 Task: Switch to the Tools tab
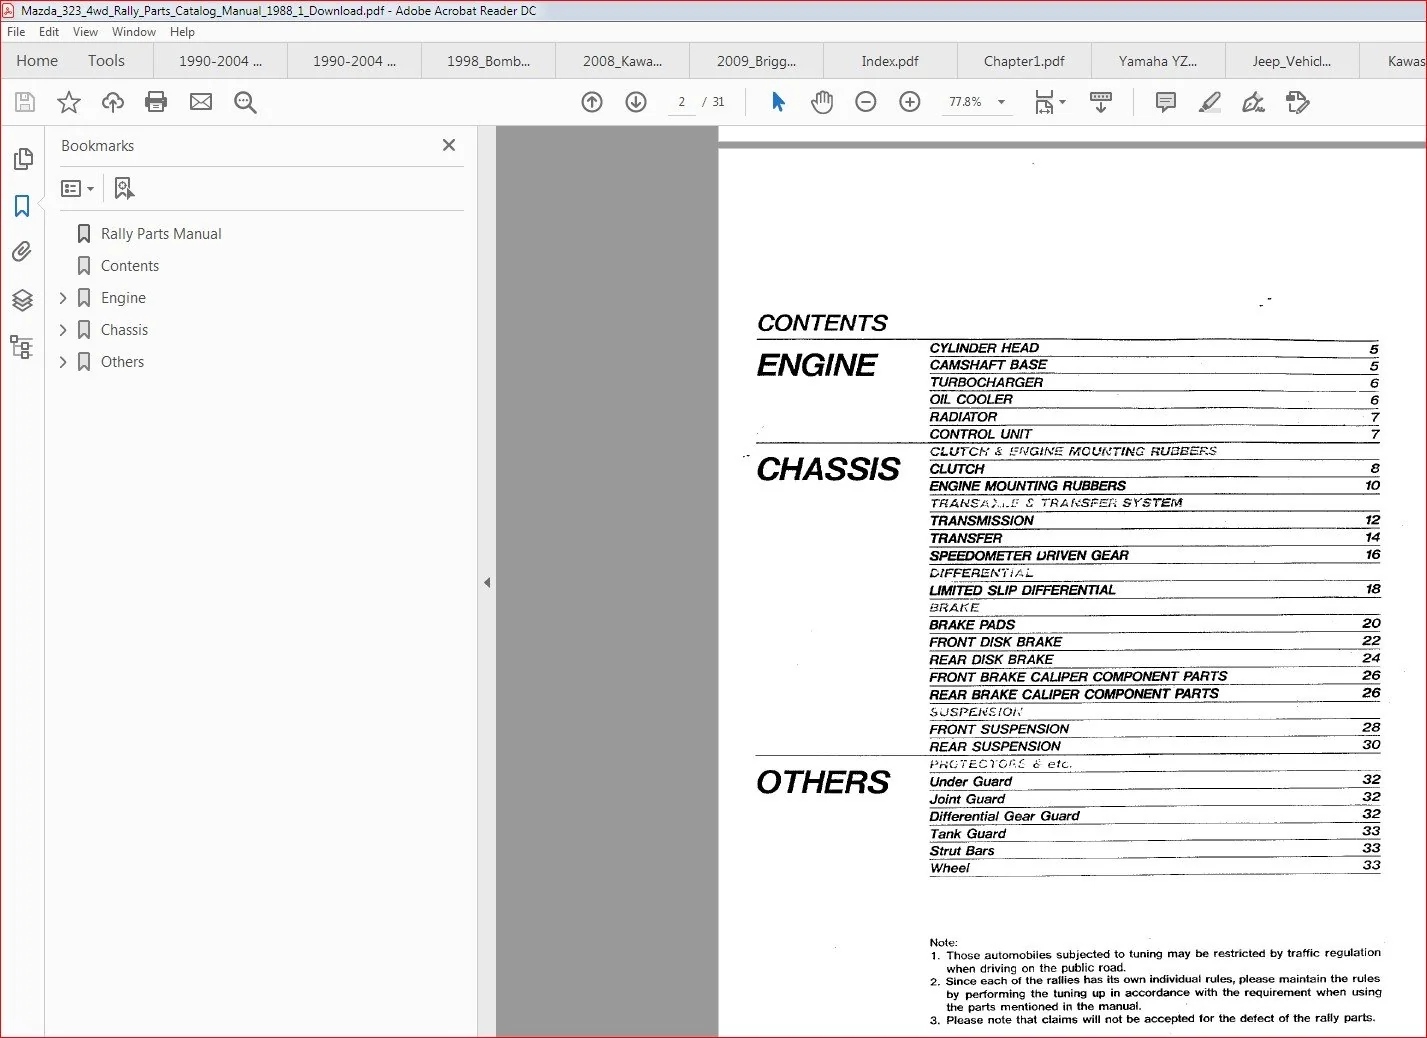106,61
